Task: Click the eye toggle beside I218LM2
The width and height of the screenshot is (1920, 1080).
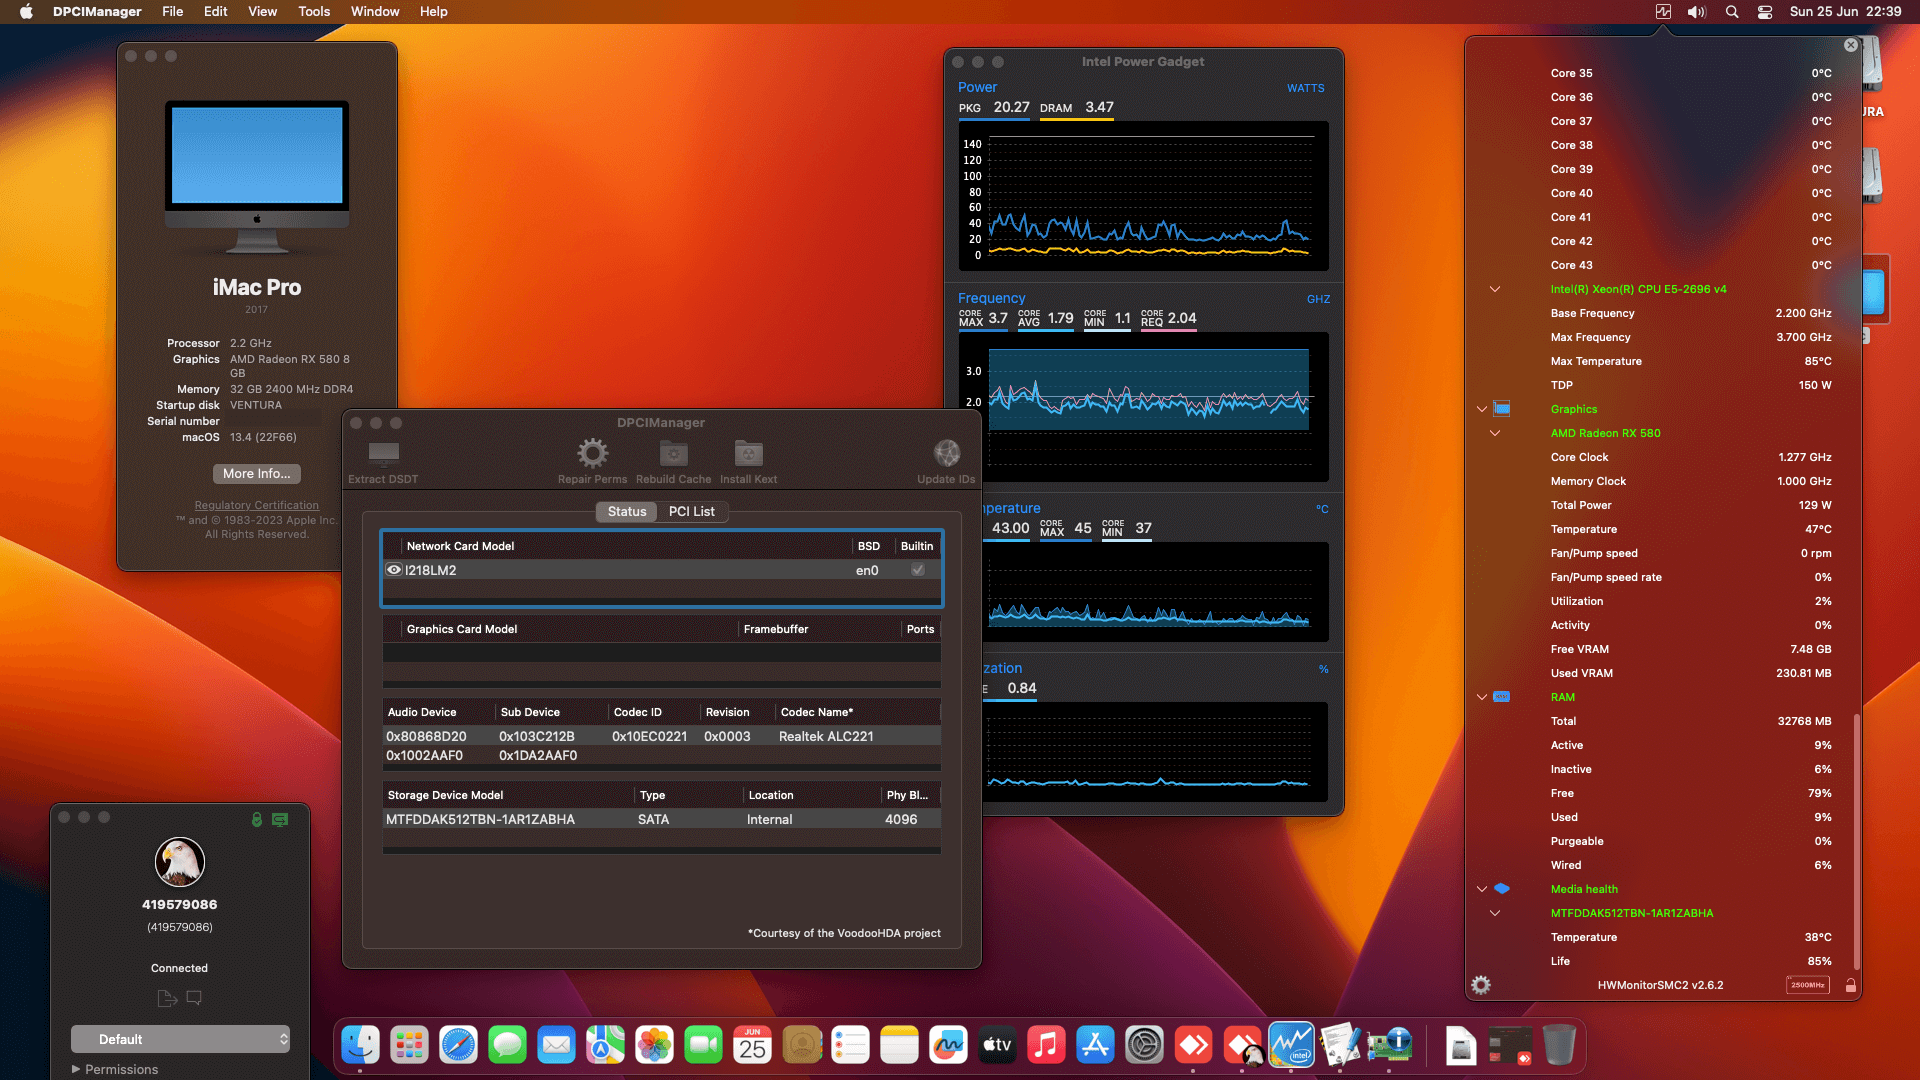Action: coord(393,569)
